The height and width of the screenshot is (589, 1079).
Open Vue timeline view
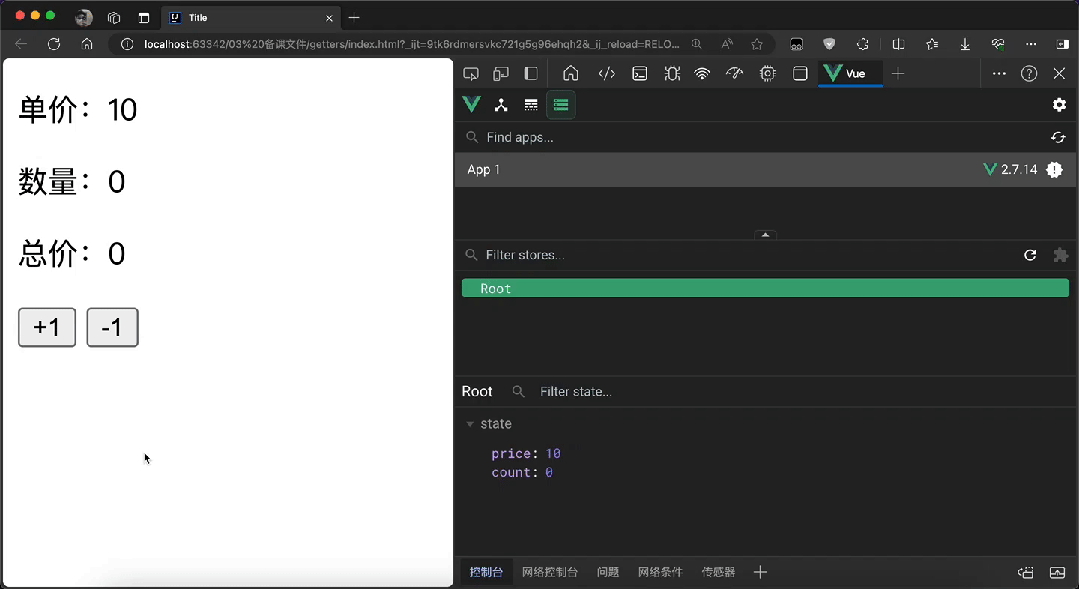[x=531, y=105]
